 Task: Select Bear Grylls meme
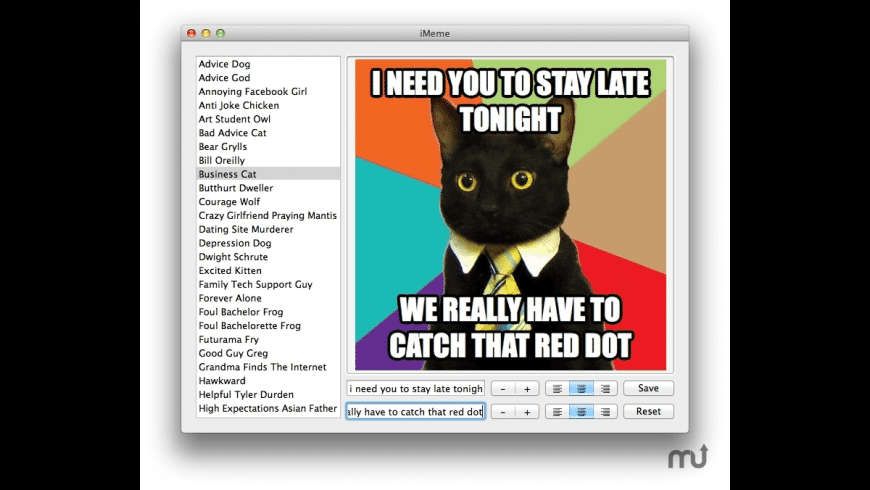click(x=268, y=147)
